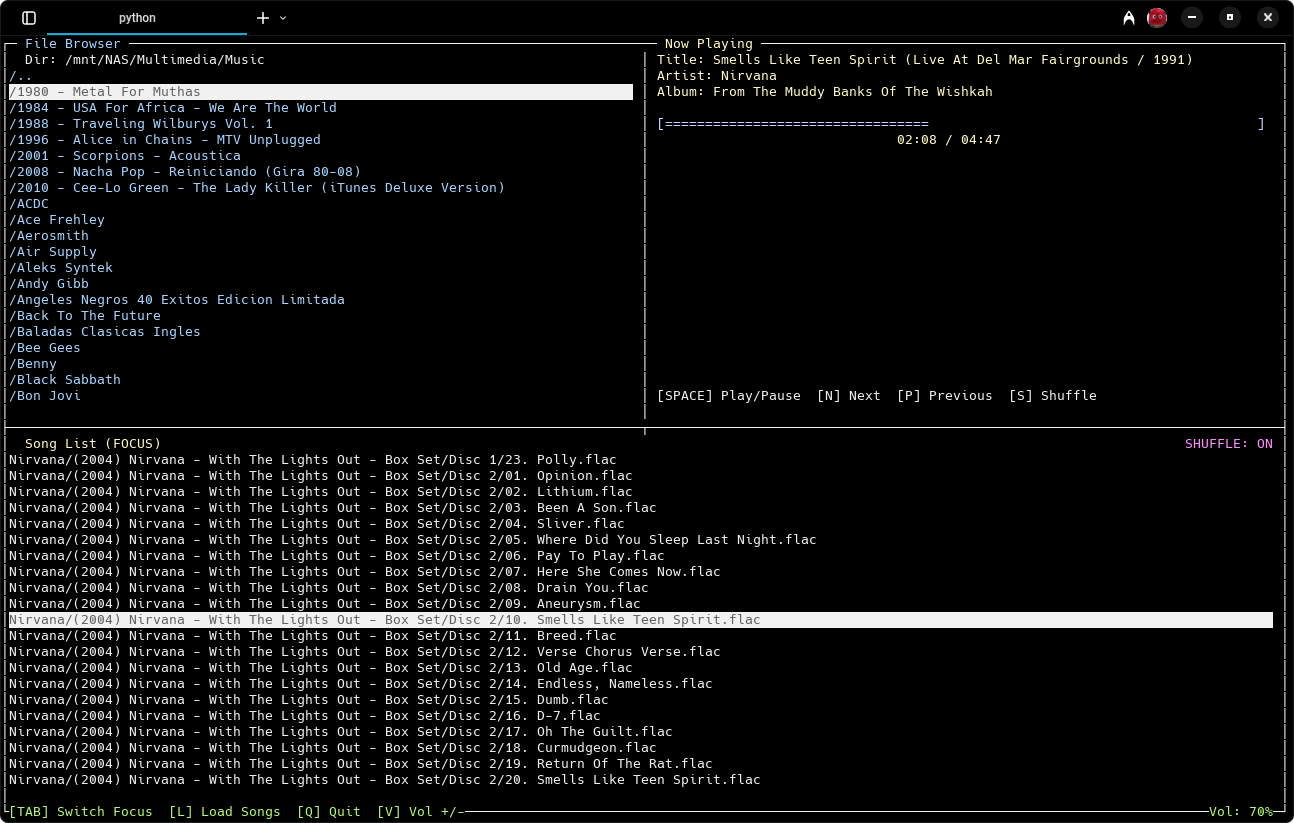The width and height of the screenshot is (1294, 823).
Task: Open the Andy Gibb folder
Action: [49, 284]
